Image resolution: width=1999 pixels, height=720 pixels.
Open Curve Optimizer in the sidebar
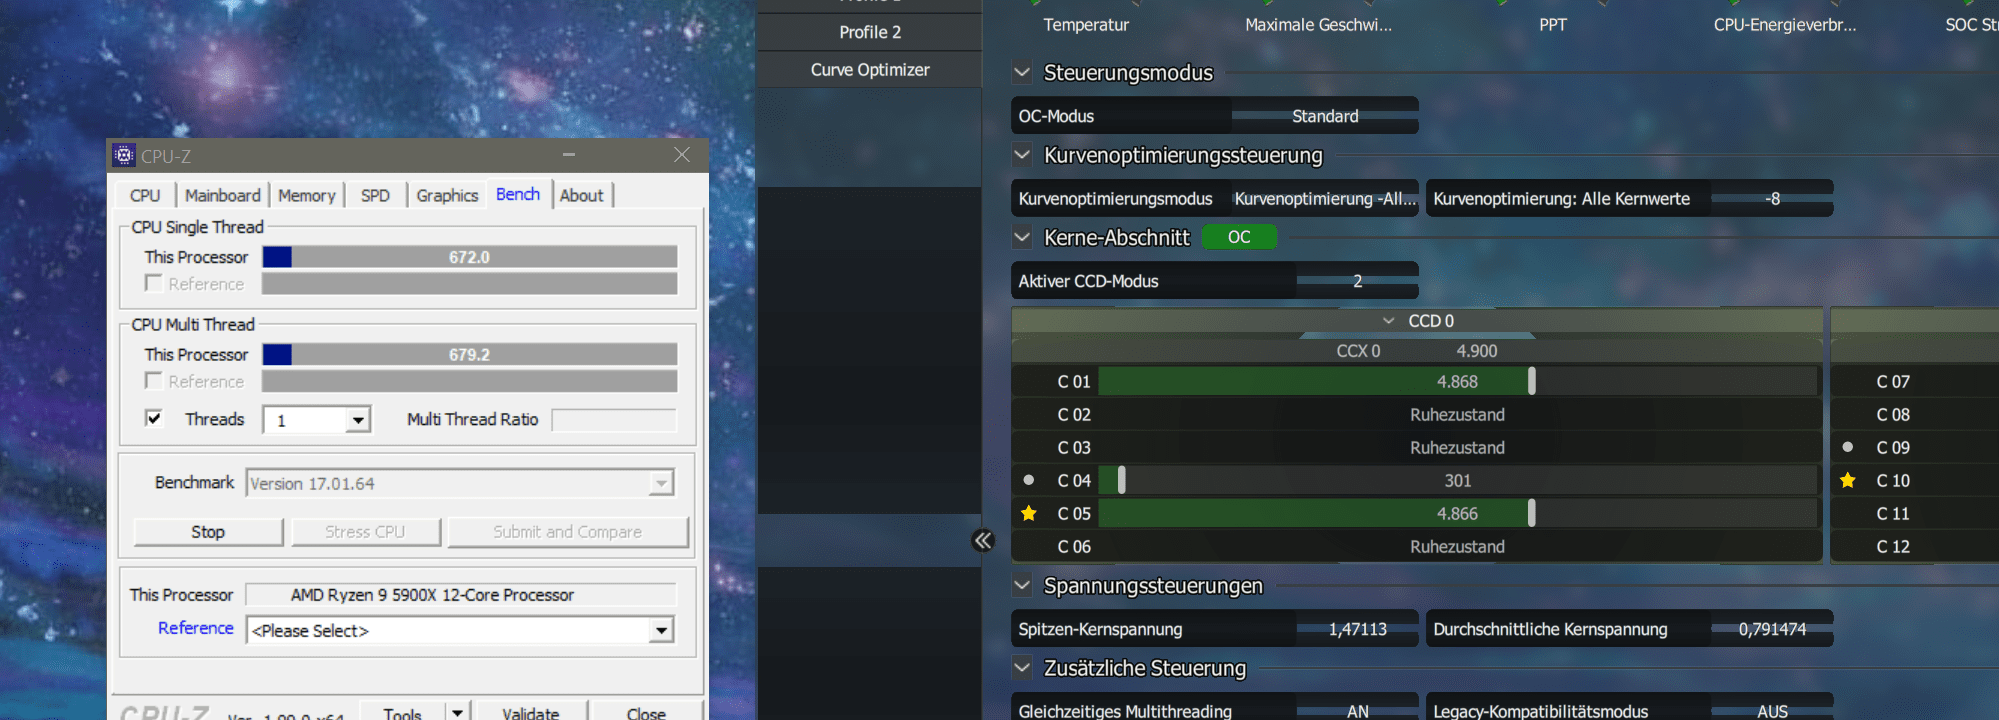(x=870, y=70)
